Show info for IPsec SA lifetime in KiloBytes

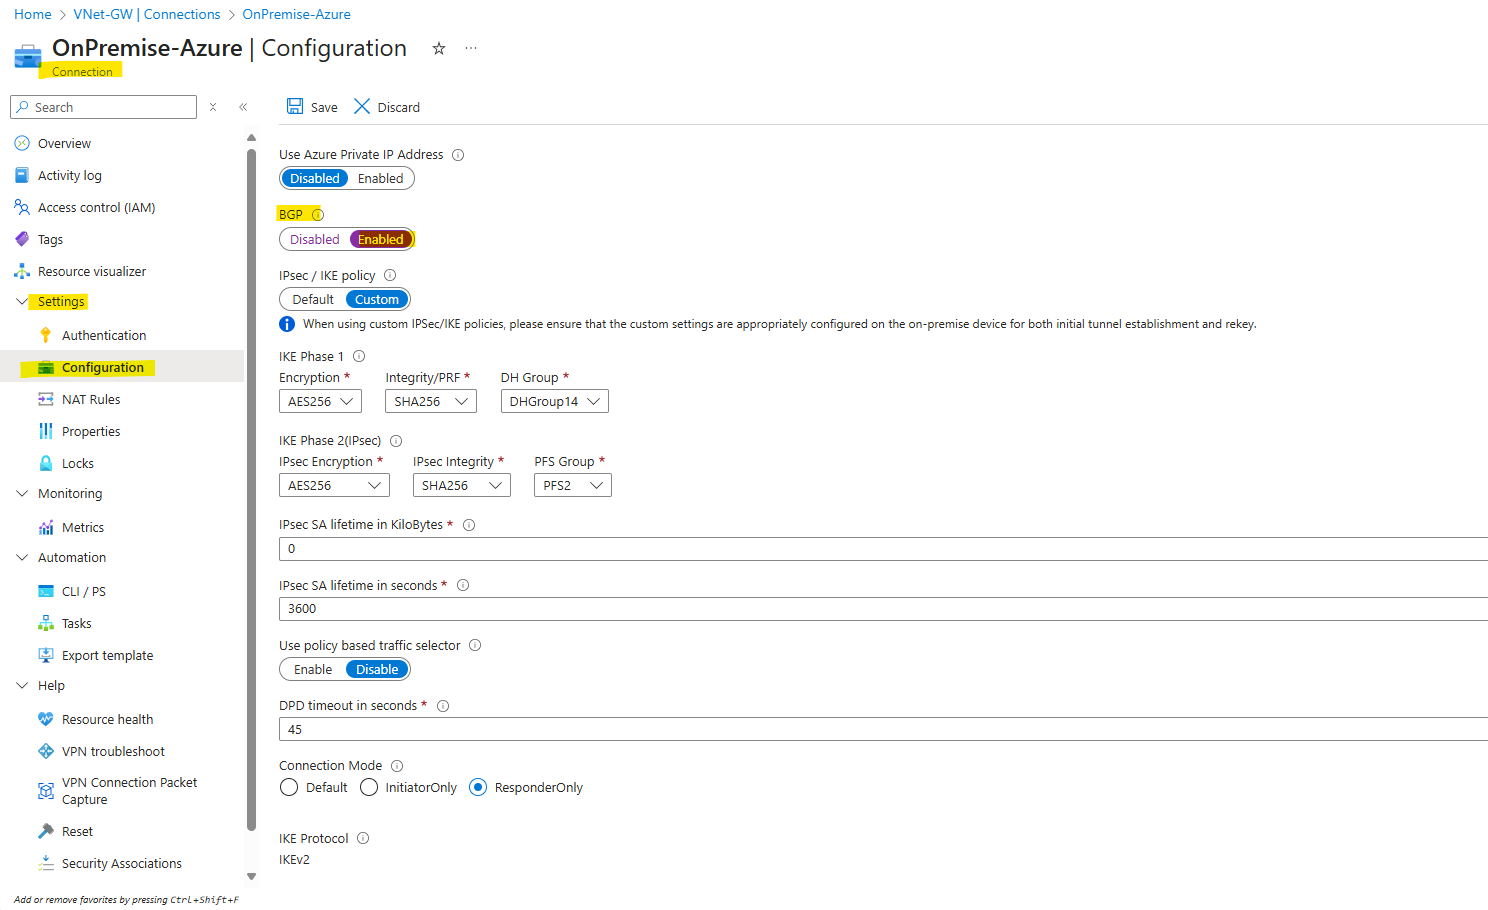point(469,525)
